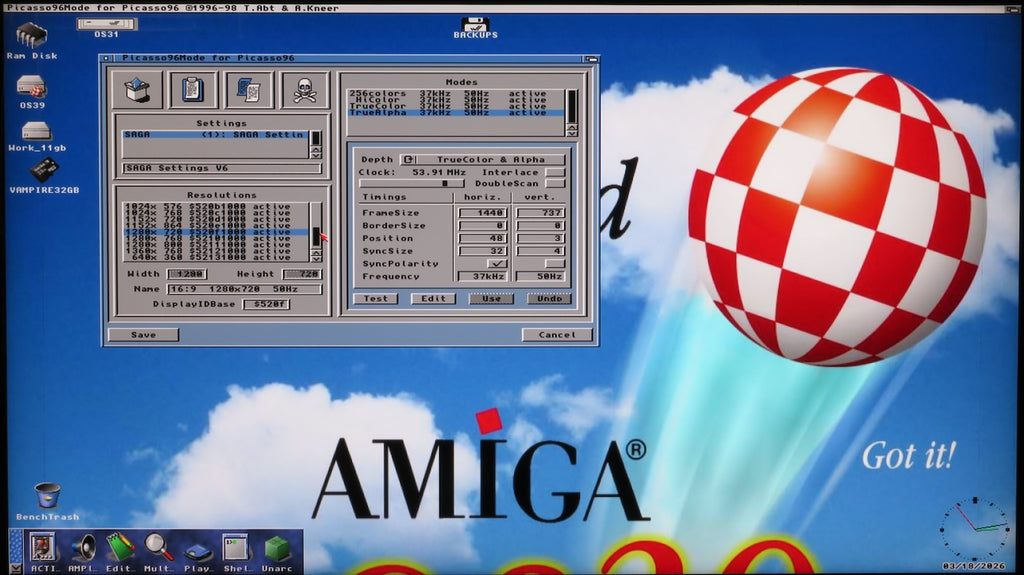The height and width of the screenshot is (575, 1024).
Task: Click the skull and crossbones delete icon
Action: [x=305, y=90]
